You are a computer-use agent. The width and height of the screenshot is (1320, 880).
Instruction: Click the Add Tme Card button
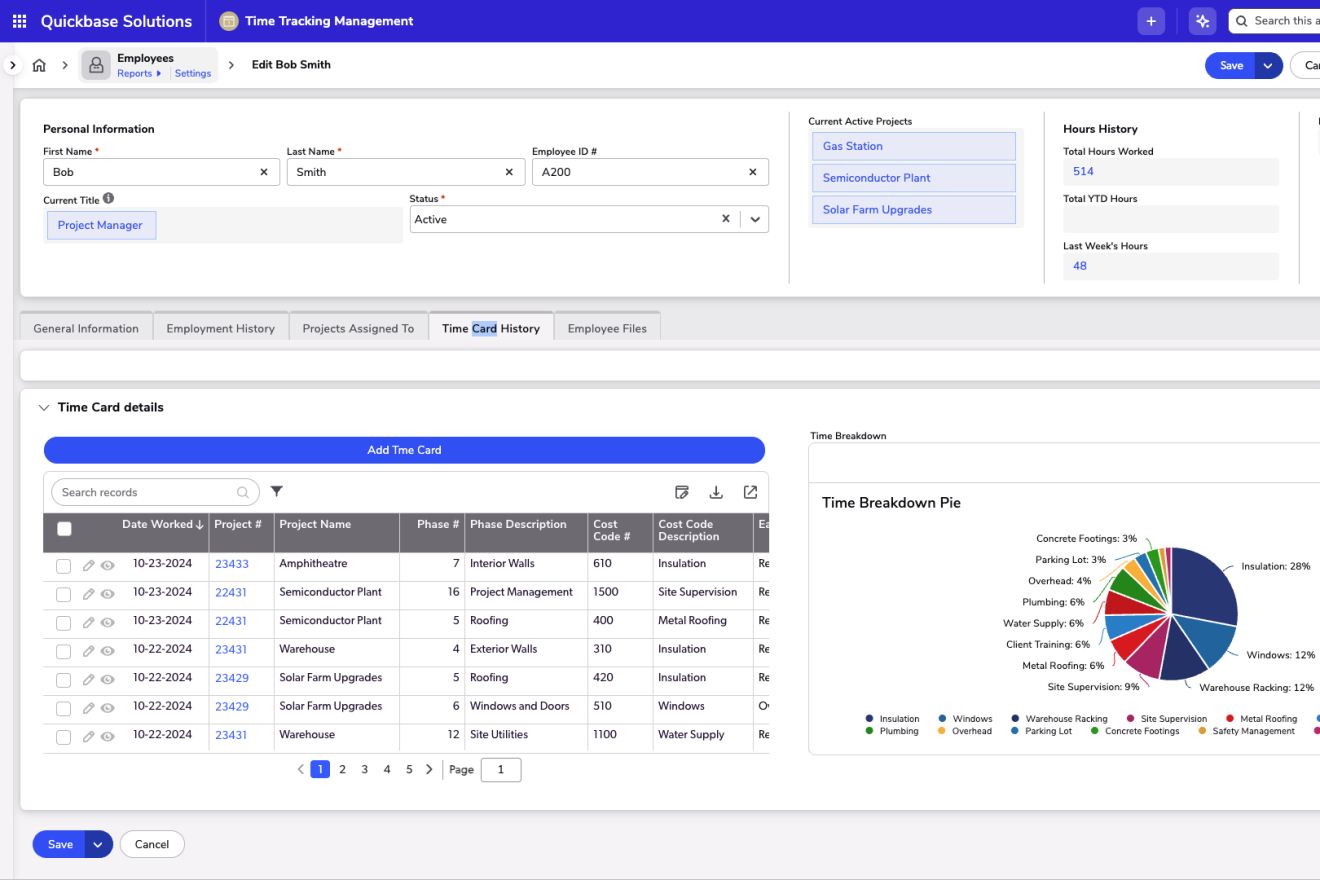click(x=404, y=450)
